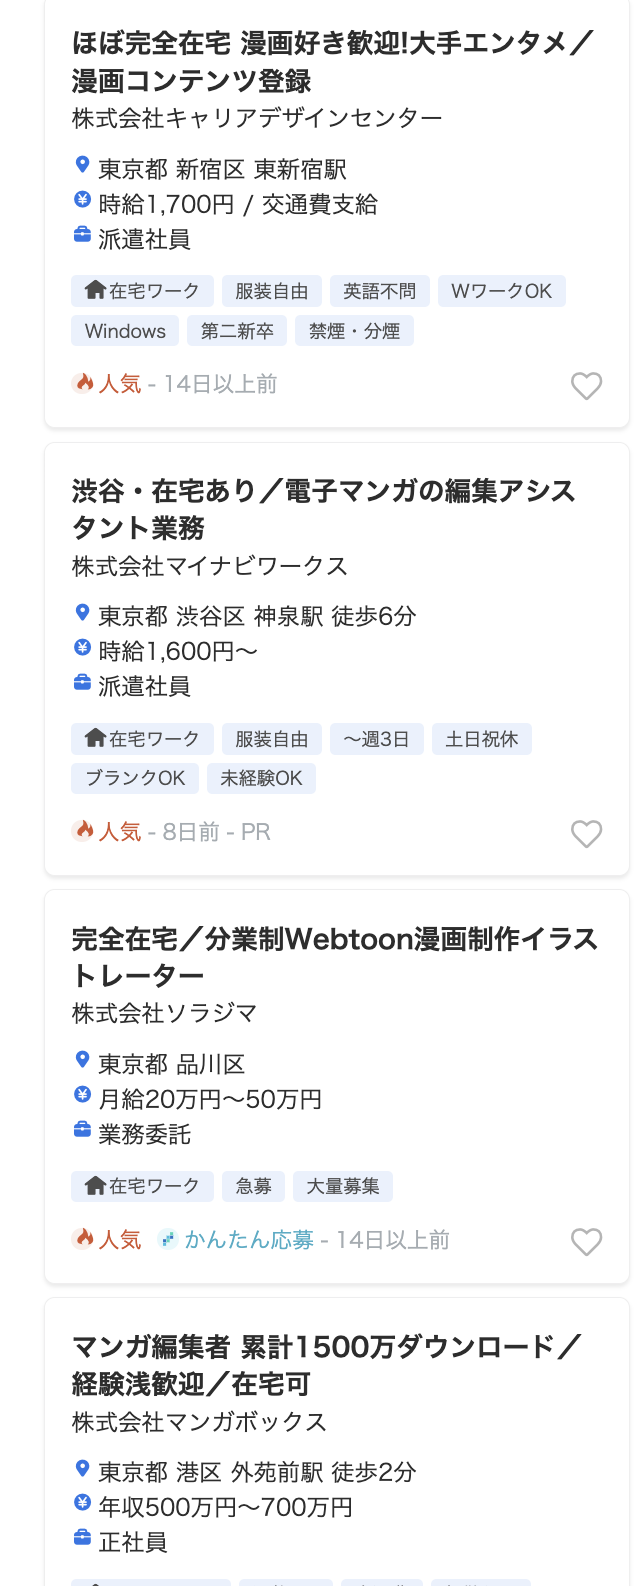
Task: Click かんたん応募 icon on ソラジマ card
Action: (168, 1239)
